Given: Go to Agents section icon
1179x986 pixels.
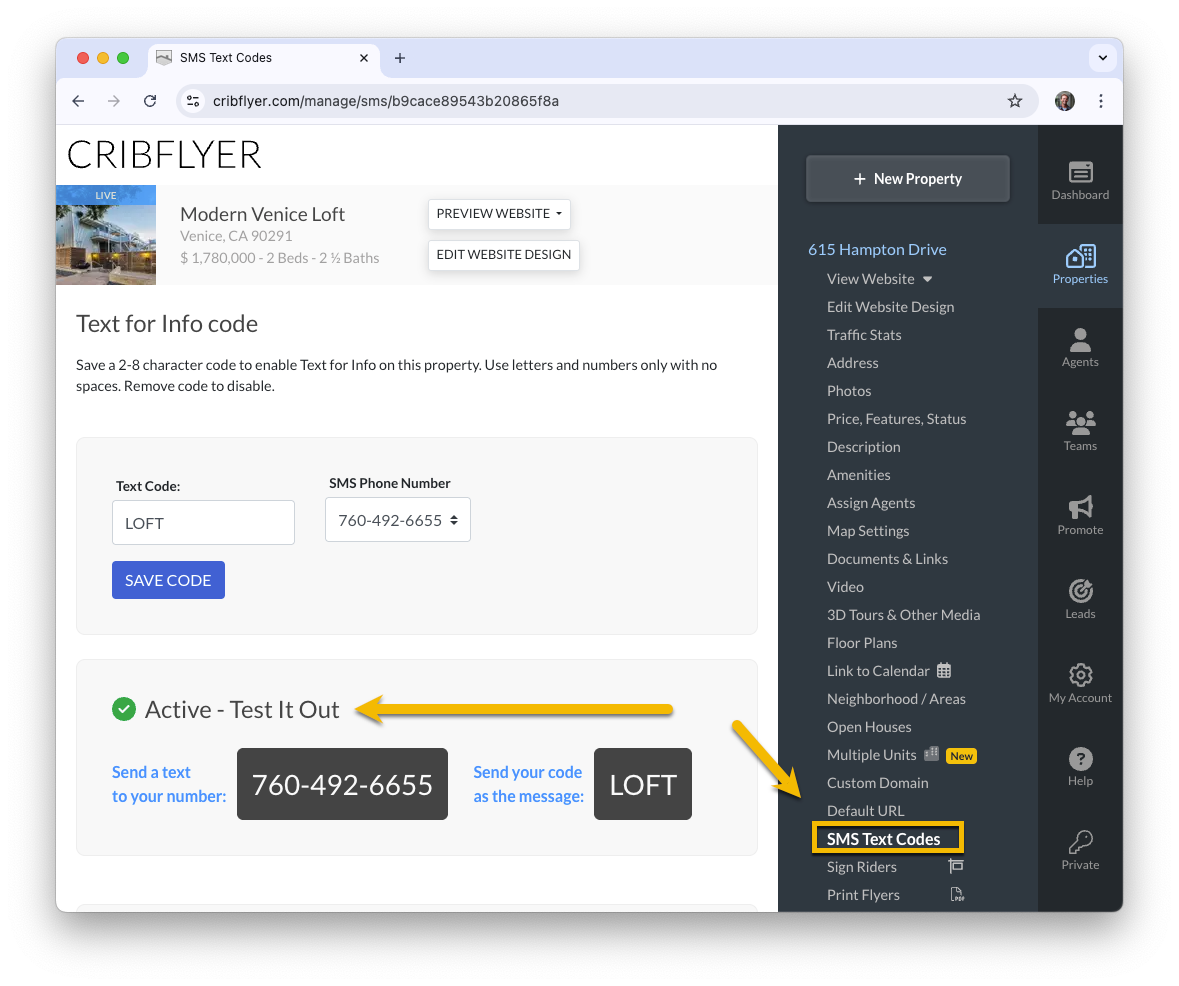Looking at the screenshot, I should click(1080, 340).
